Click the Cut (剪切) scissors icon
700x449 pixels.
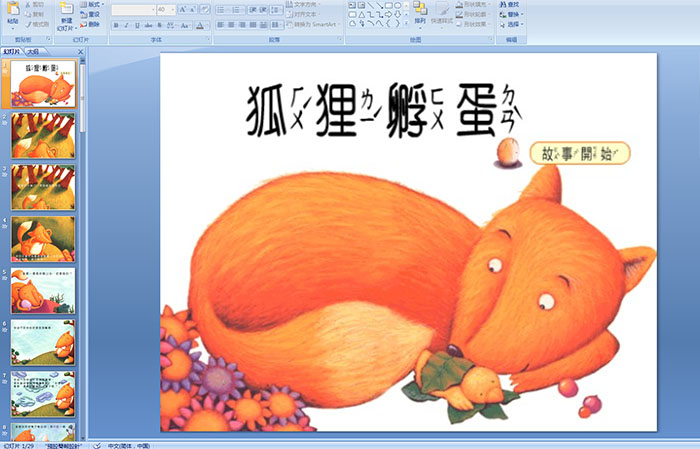coord(29,4)
